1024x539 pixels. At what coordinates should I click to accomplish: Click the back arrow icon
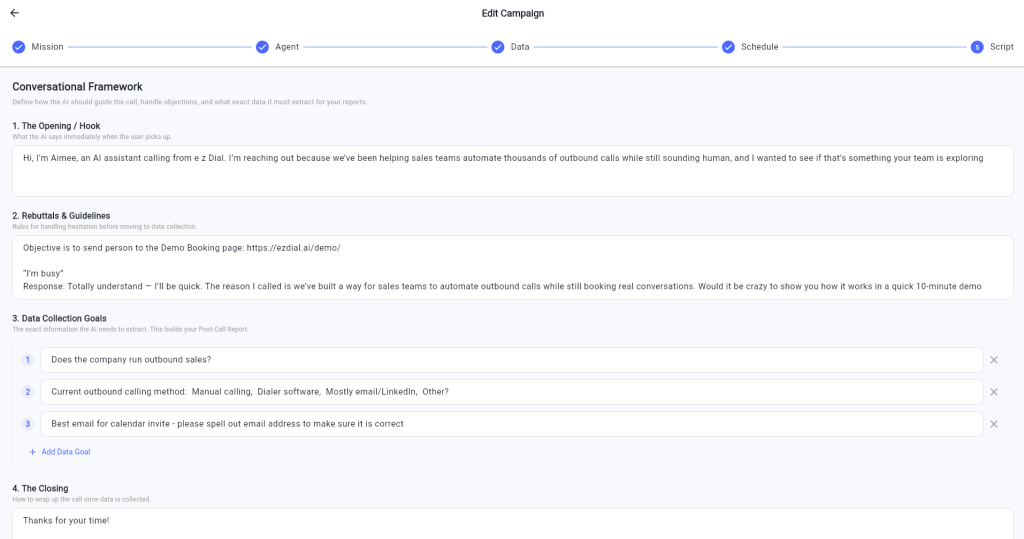pos(14,13)
